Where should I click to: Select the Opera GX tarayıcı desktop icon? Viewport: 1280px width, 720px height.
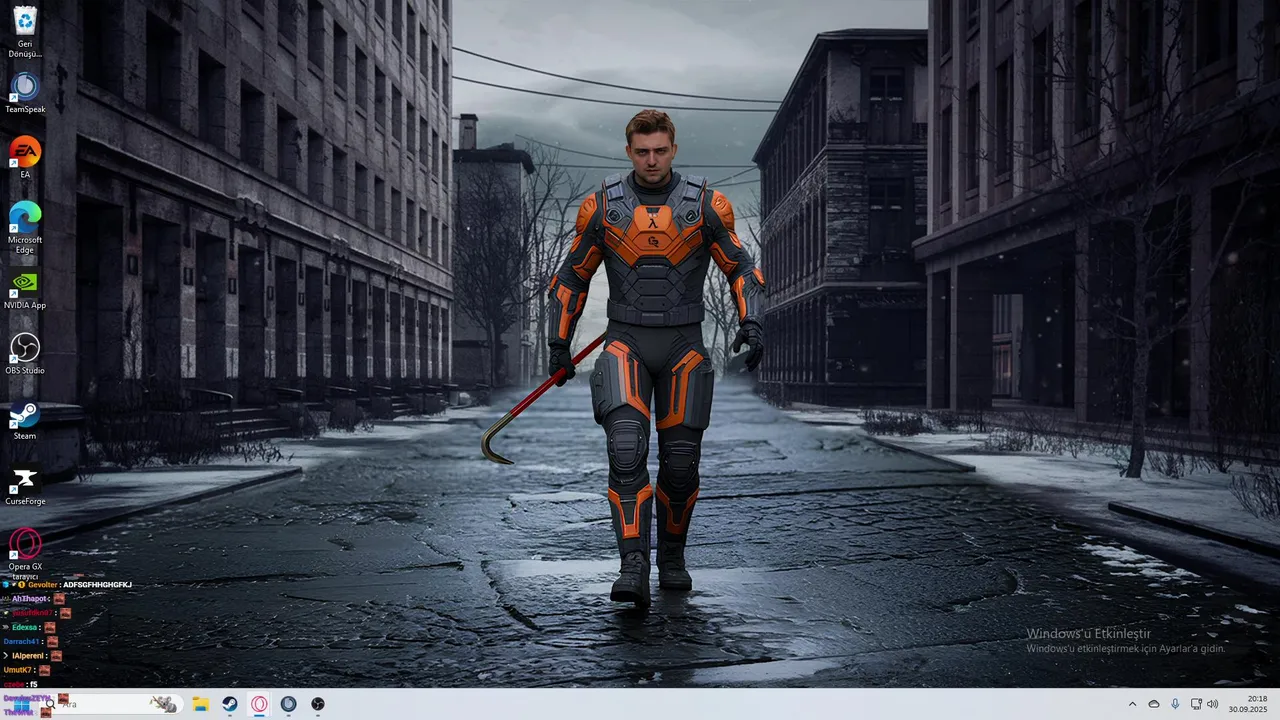click(25, 555)
